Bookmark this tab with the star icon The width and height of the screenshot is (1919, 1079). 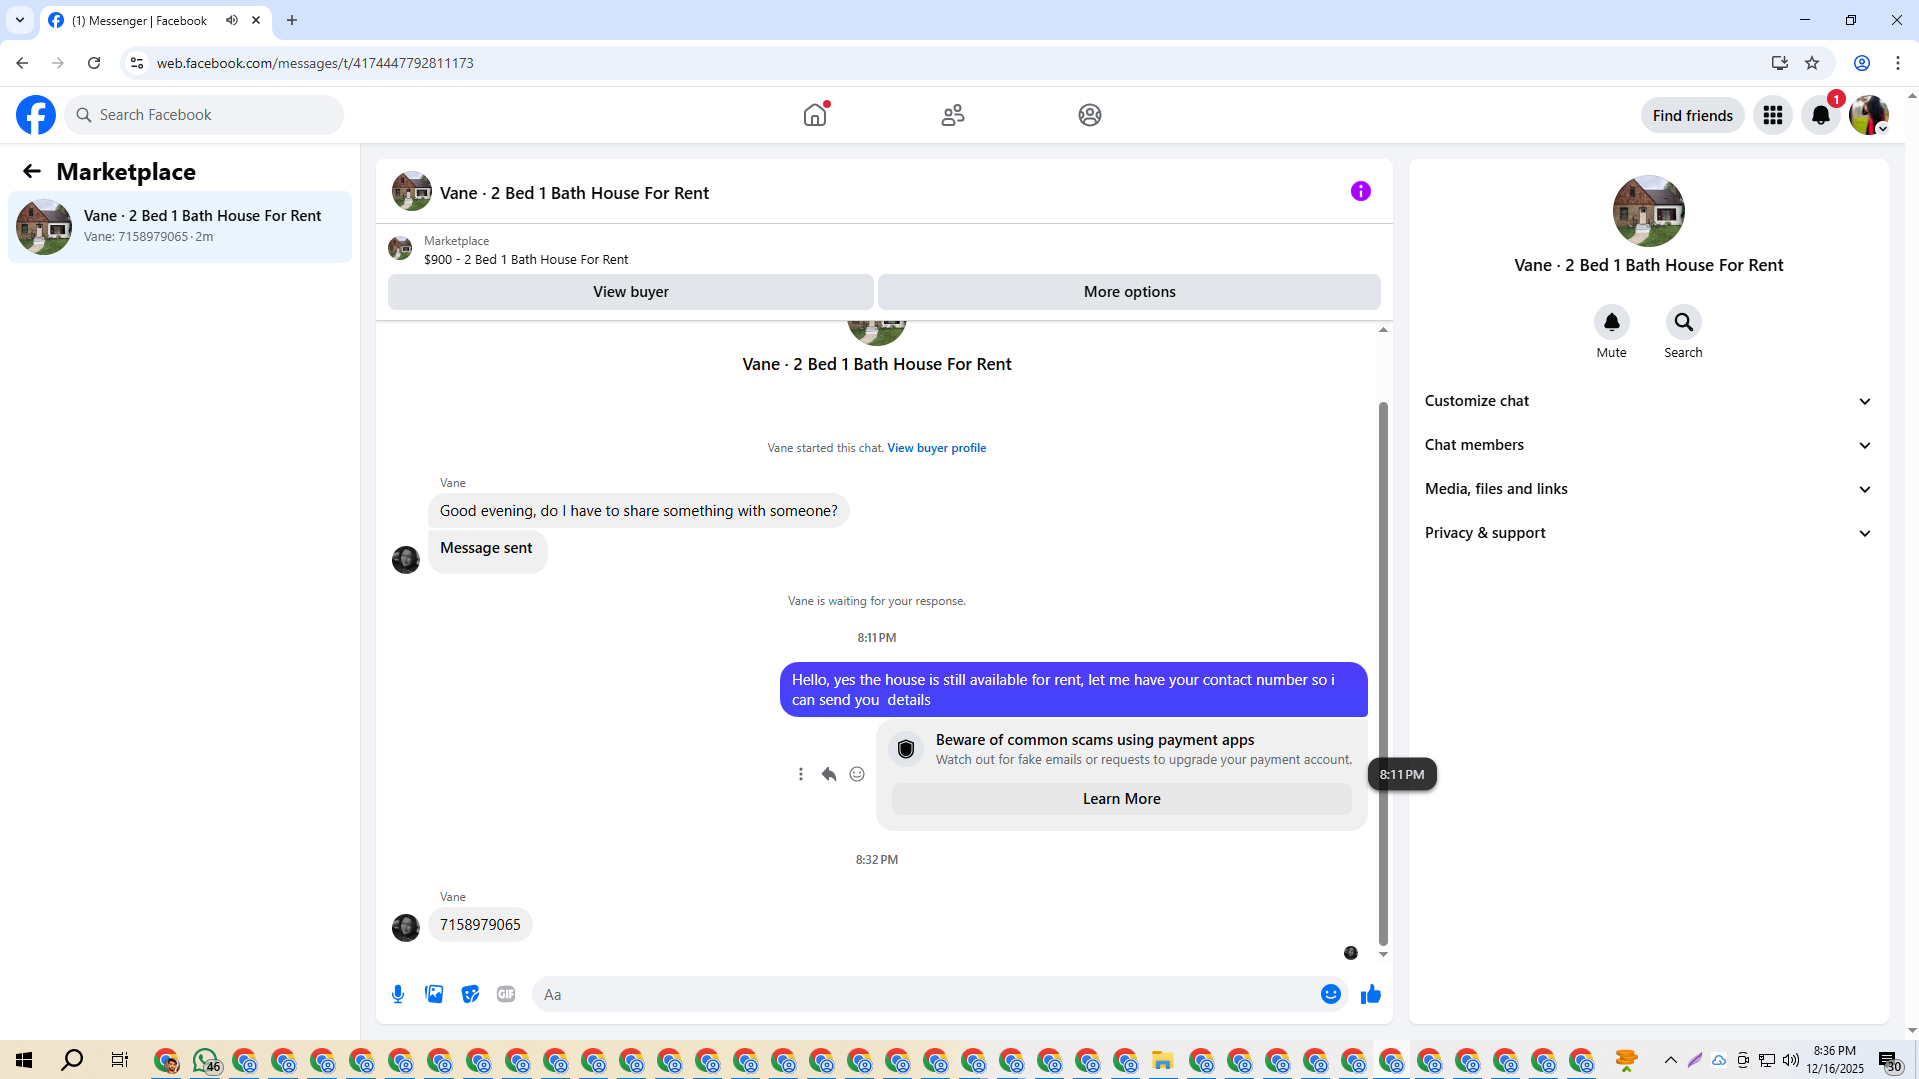click(1812, 63)
